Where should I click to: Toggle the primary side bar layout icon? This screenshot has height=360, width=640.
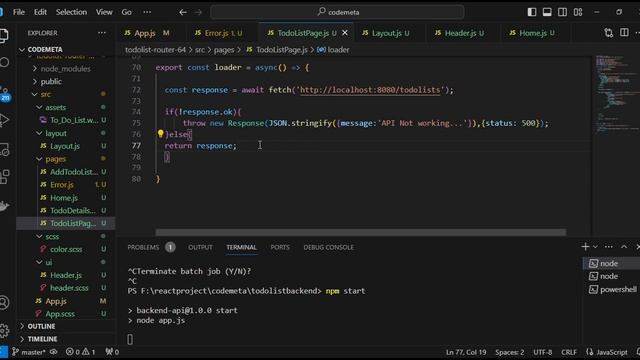point(532,12)
